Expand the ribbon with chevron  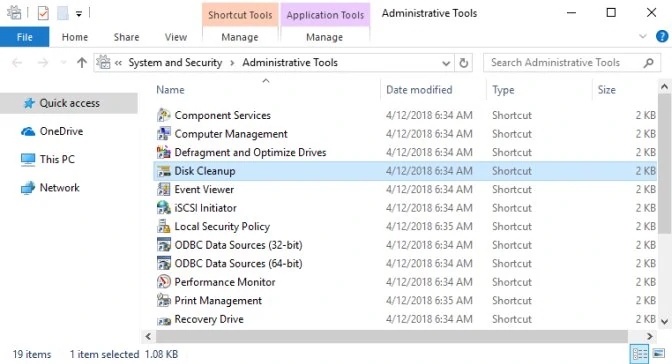tap(642, 36)
